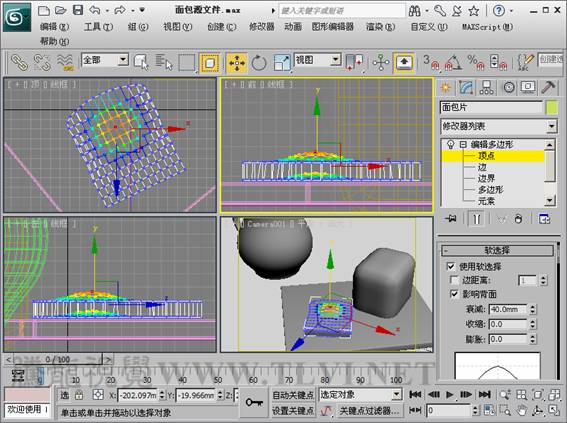Open the MAXScript menu
Screen dimensions: 567x423
tap(487, 26)
